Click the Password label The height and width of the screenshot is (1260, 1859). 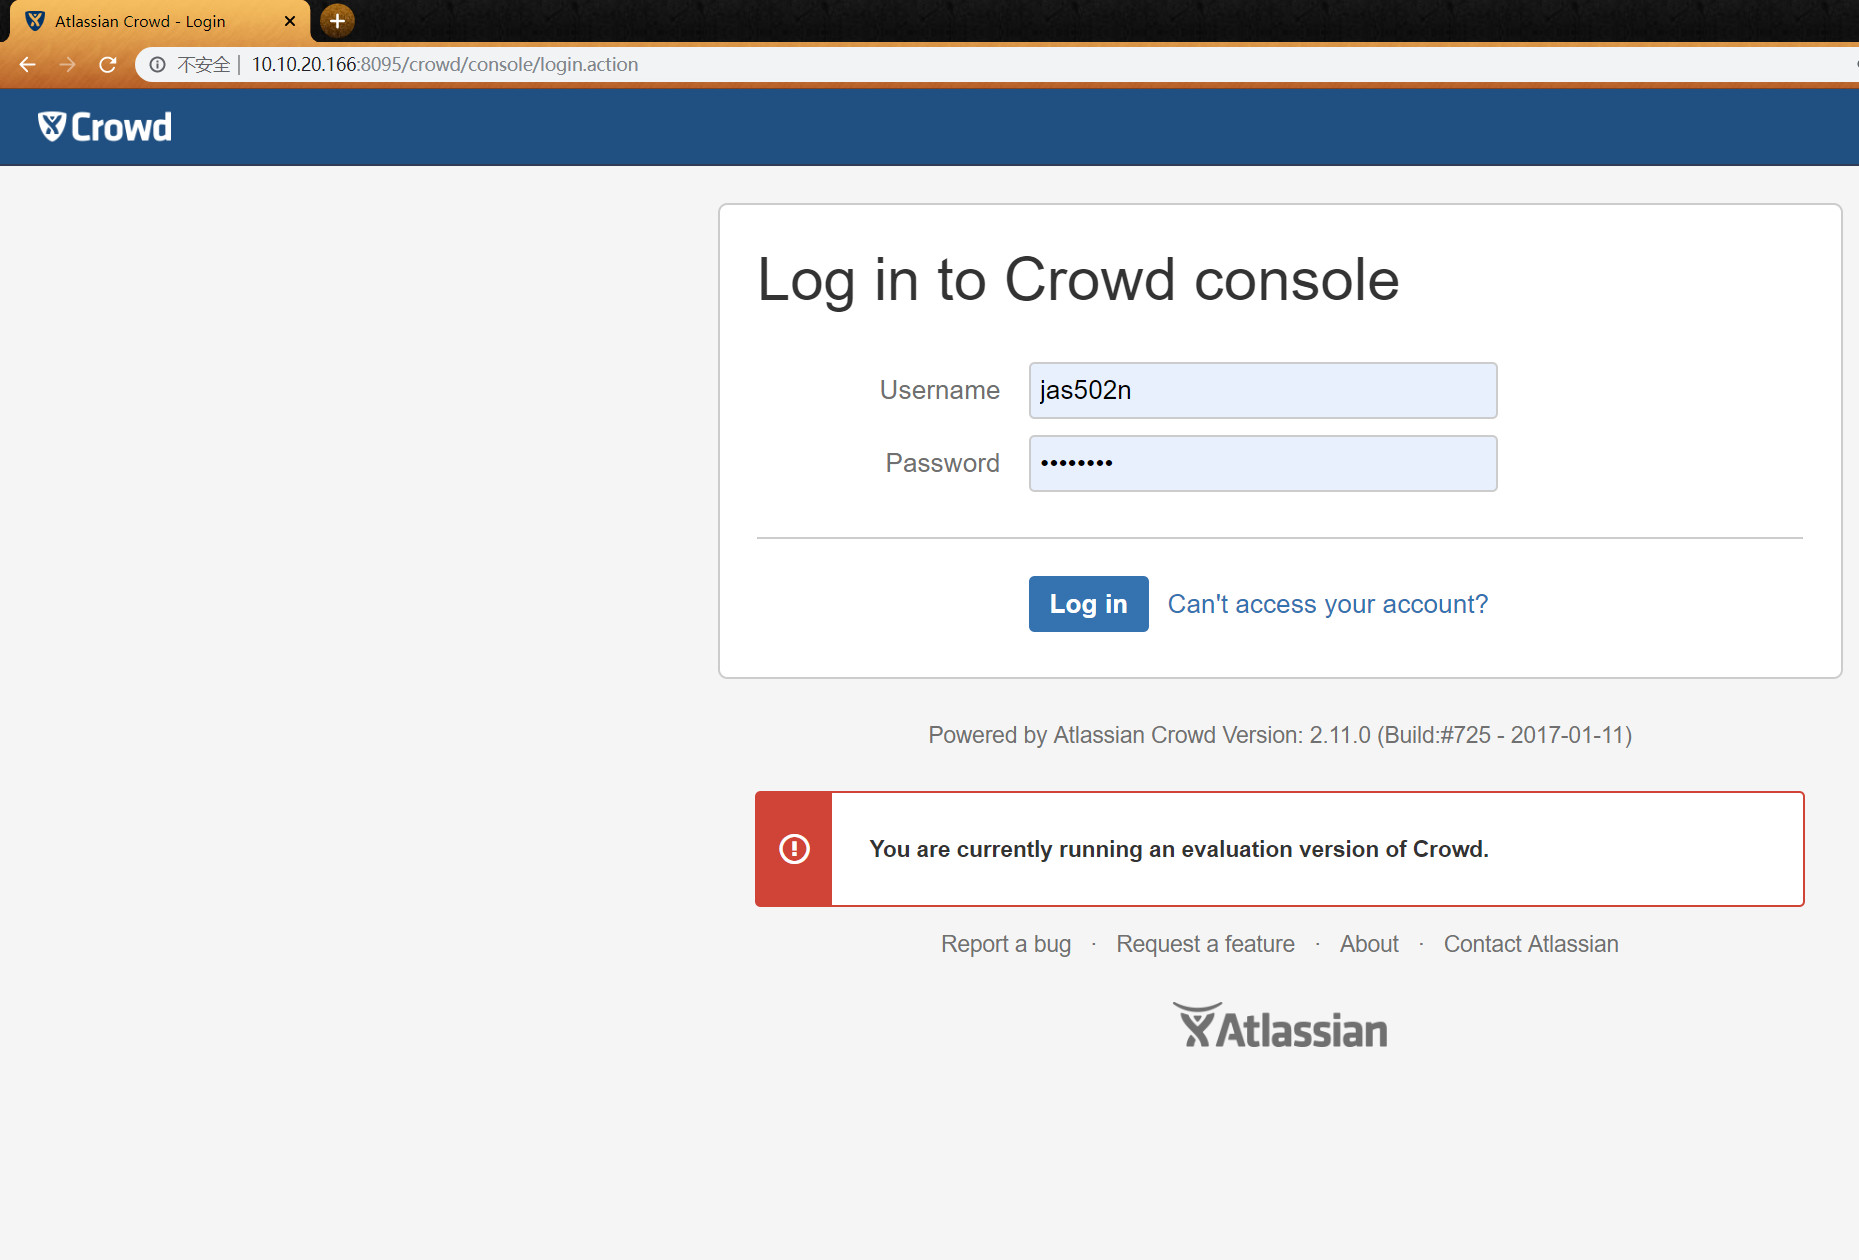click(942, 463)
